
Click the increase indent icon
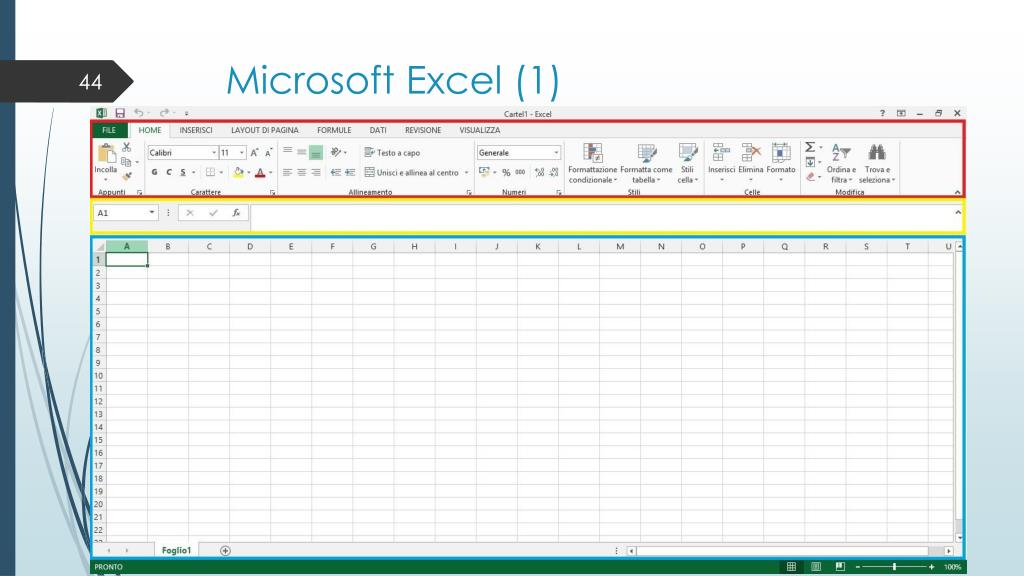pos(351,172)
